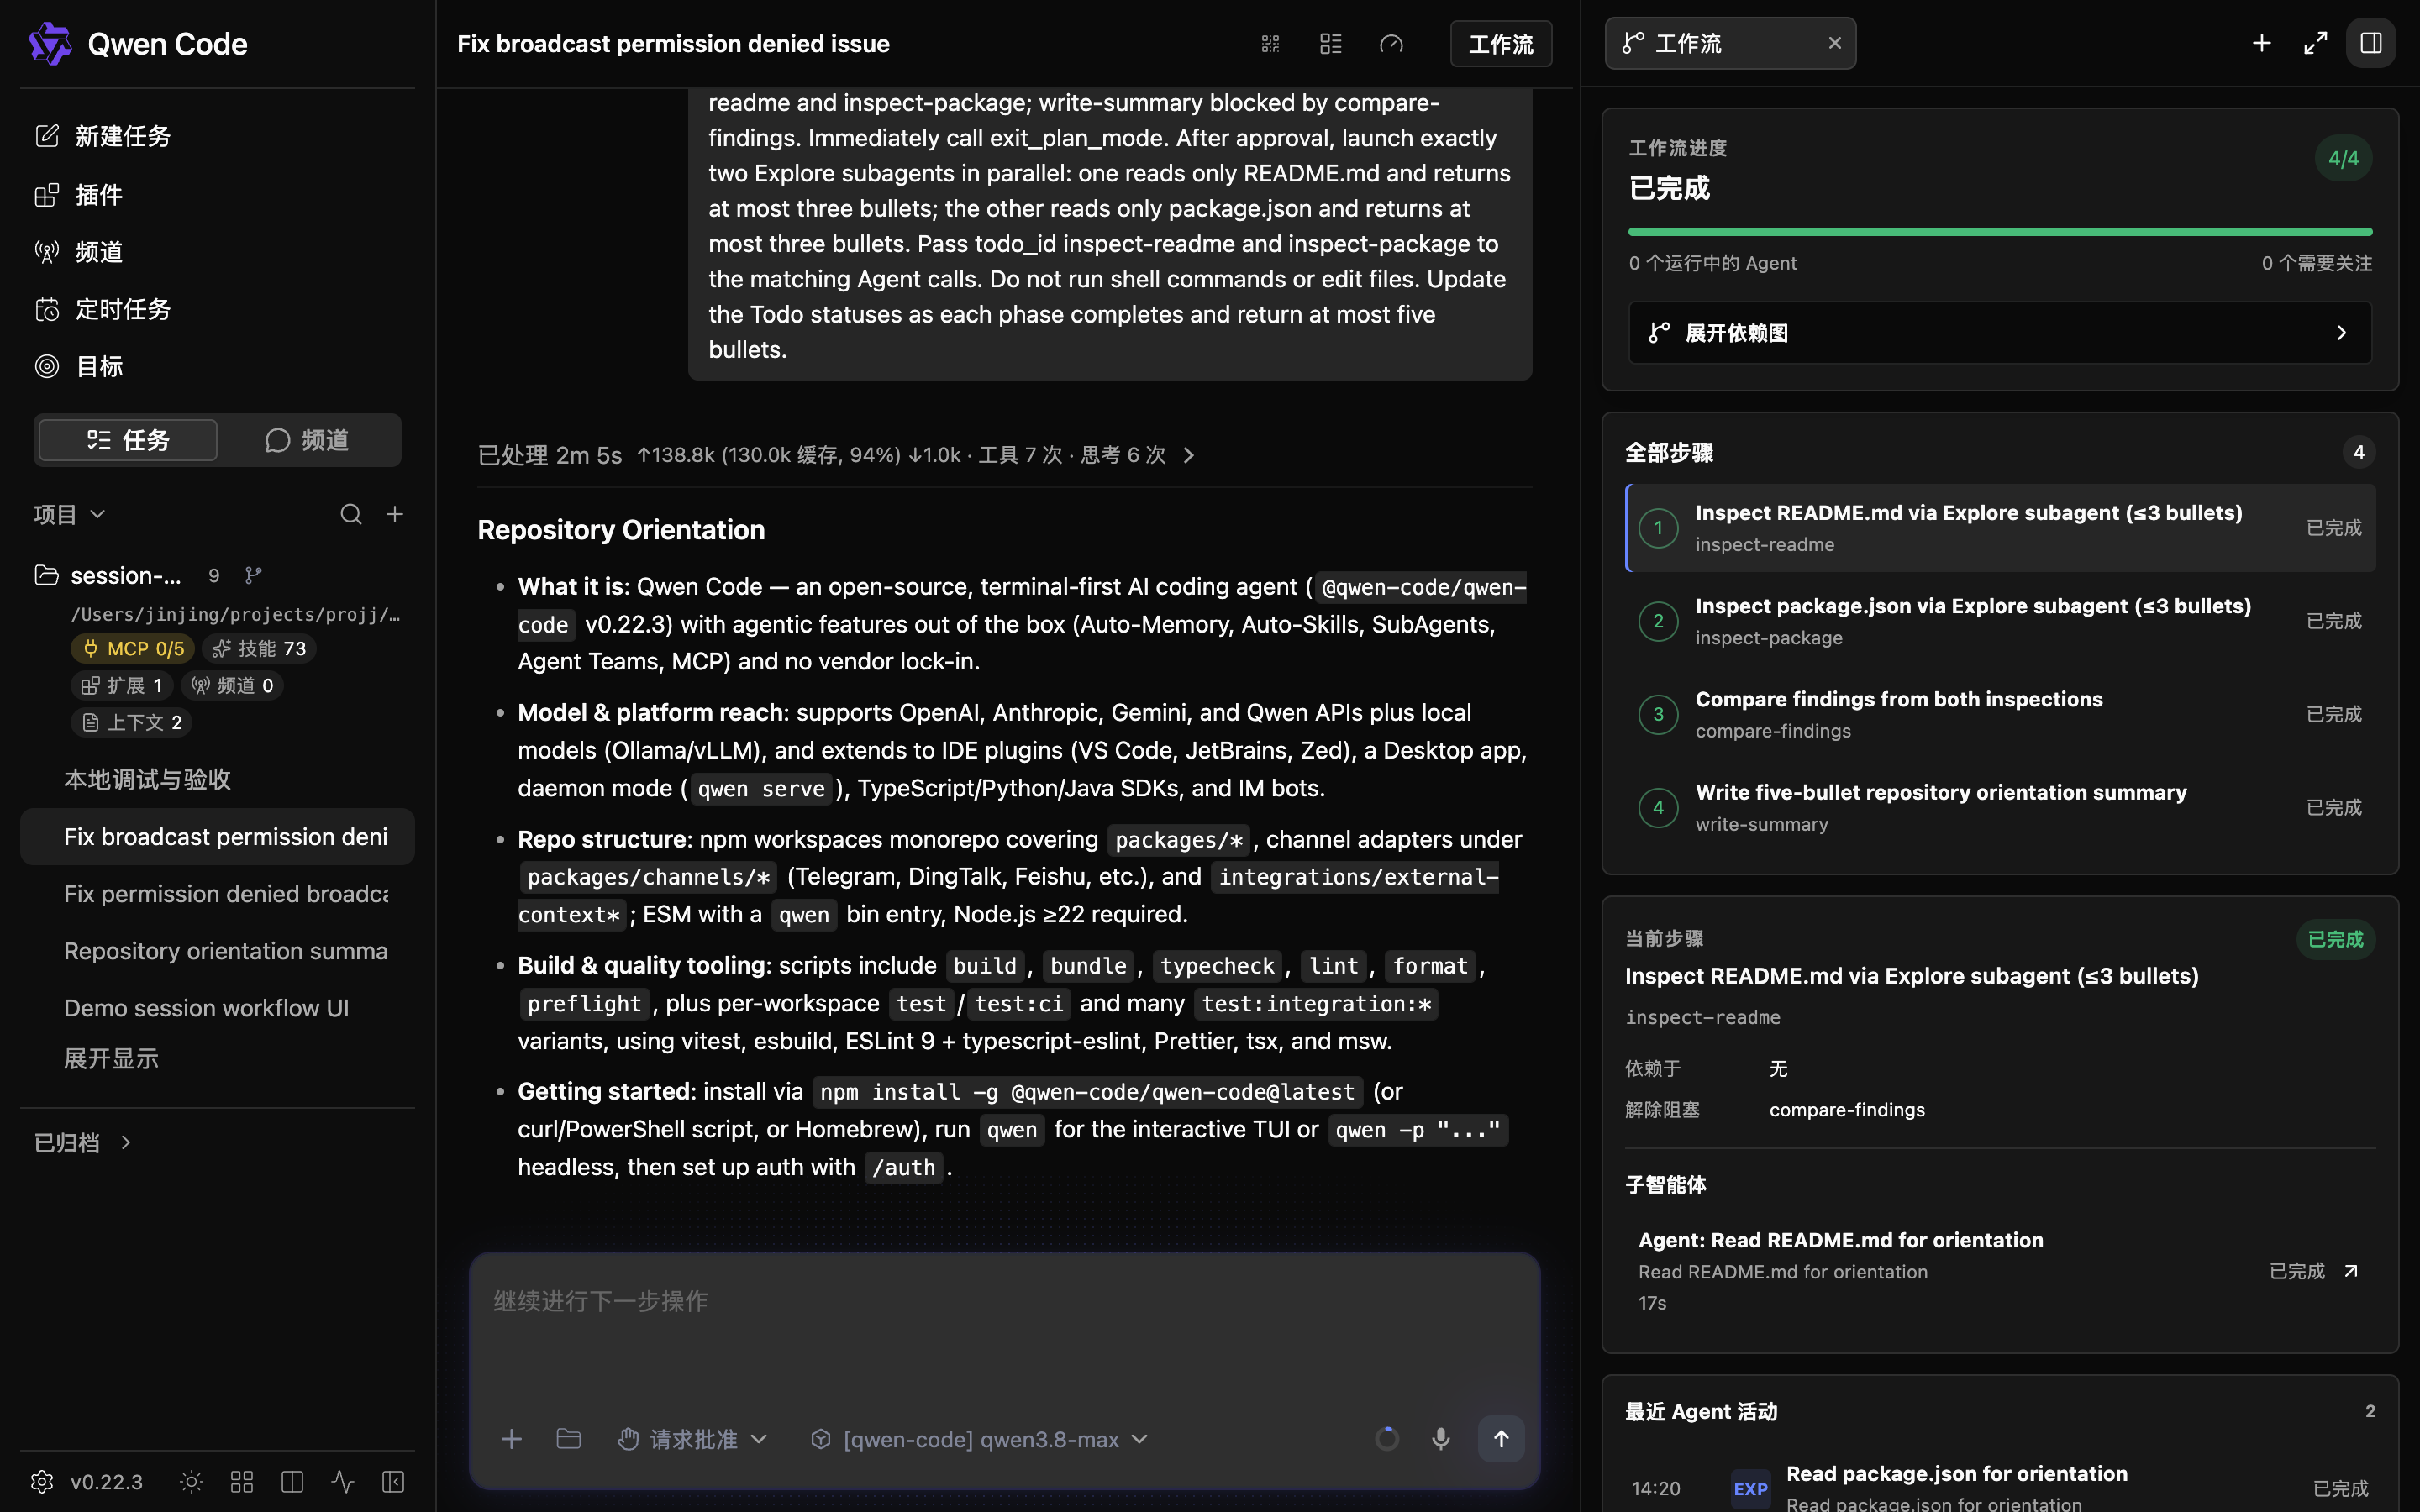2420x1512 pixels.
Task: Click the folder icon in input bar
Action: [568, 1439]
